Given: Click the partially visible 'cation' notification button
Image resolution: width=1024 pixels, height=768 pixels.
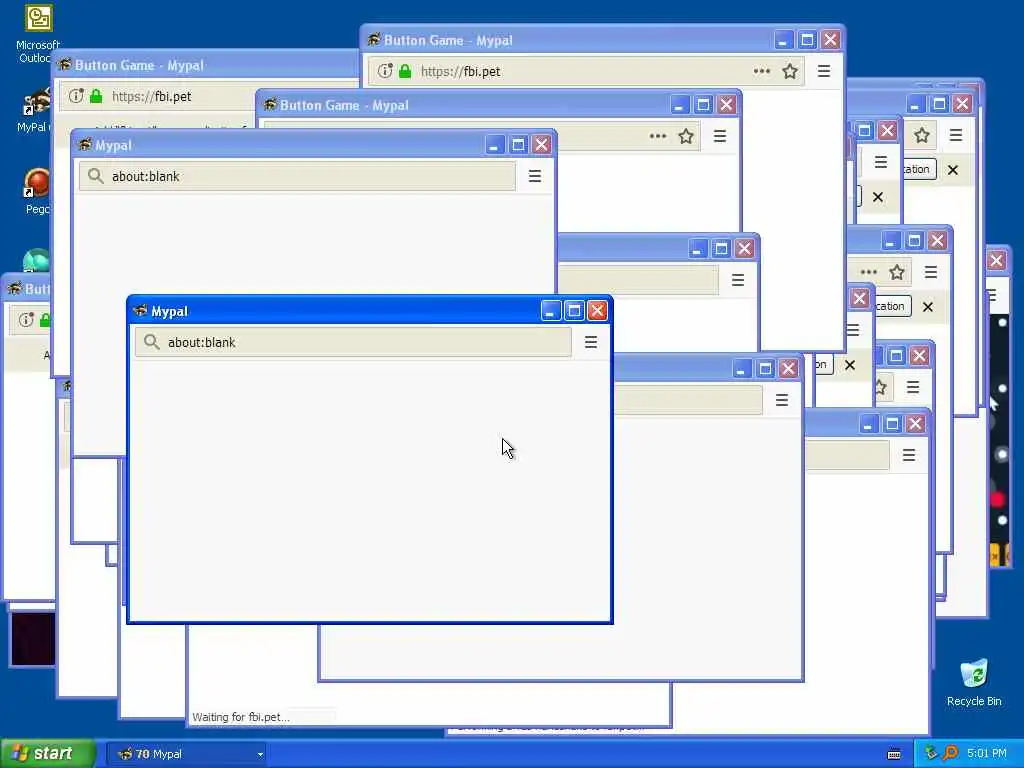Looking at the screenshot, I should (893, 306).
